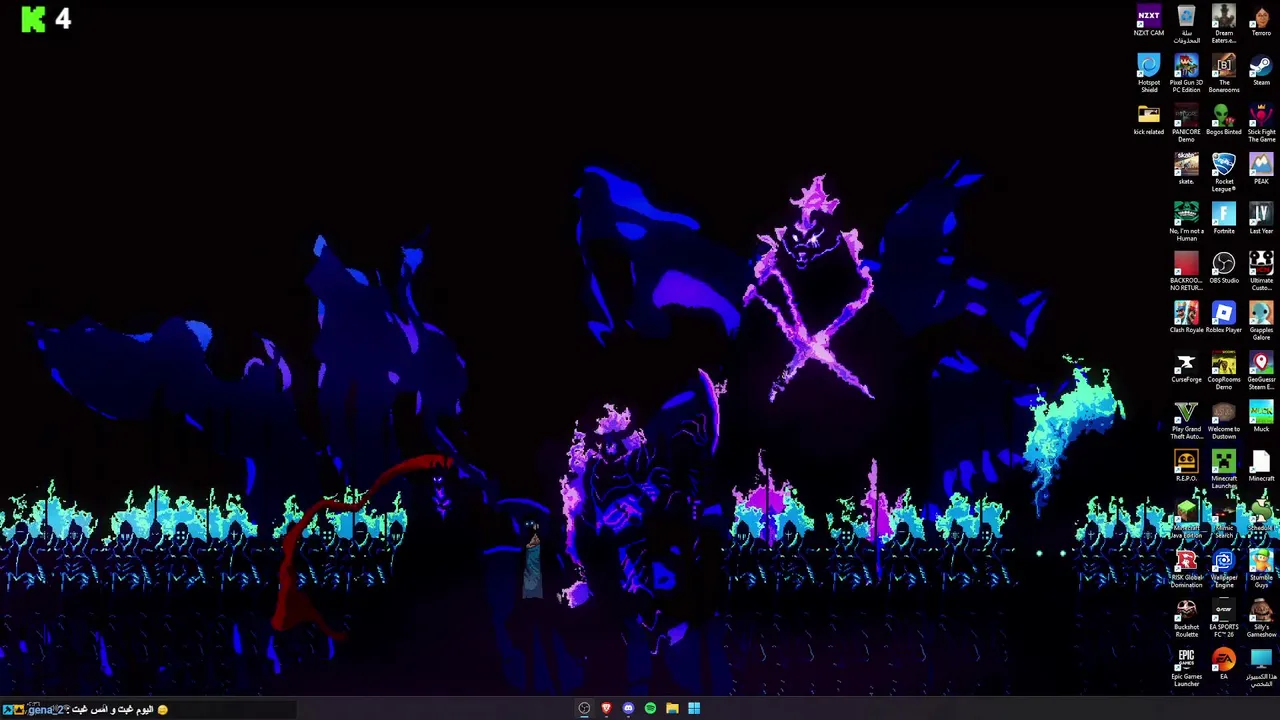Open the Ultimate Custom Night shortcut
This screenshot has width=1280, height=720.
pos(1261,272)
